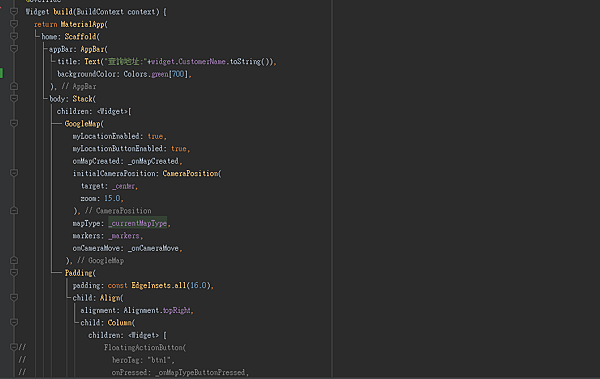Collapse the Padding widget fold marker
This screenshot has width=600, height=379.
pyautogui.click(x=14, y=273)
